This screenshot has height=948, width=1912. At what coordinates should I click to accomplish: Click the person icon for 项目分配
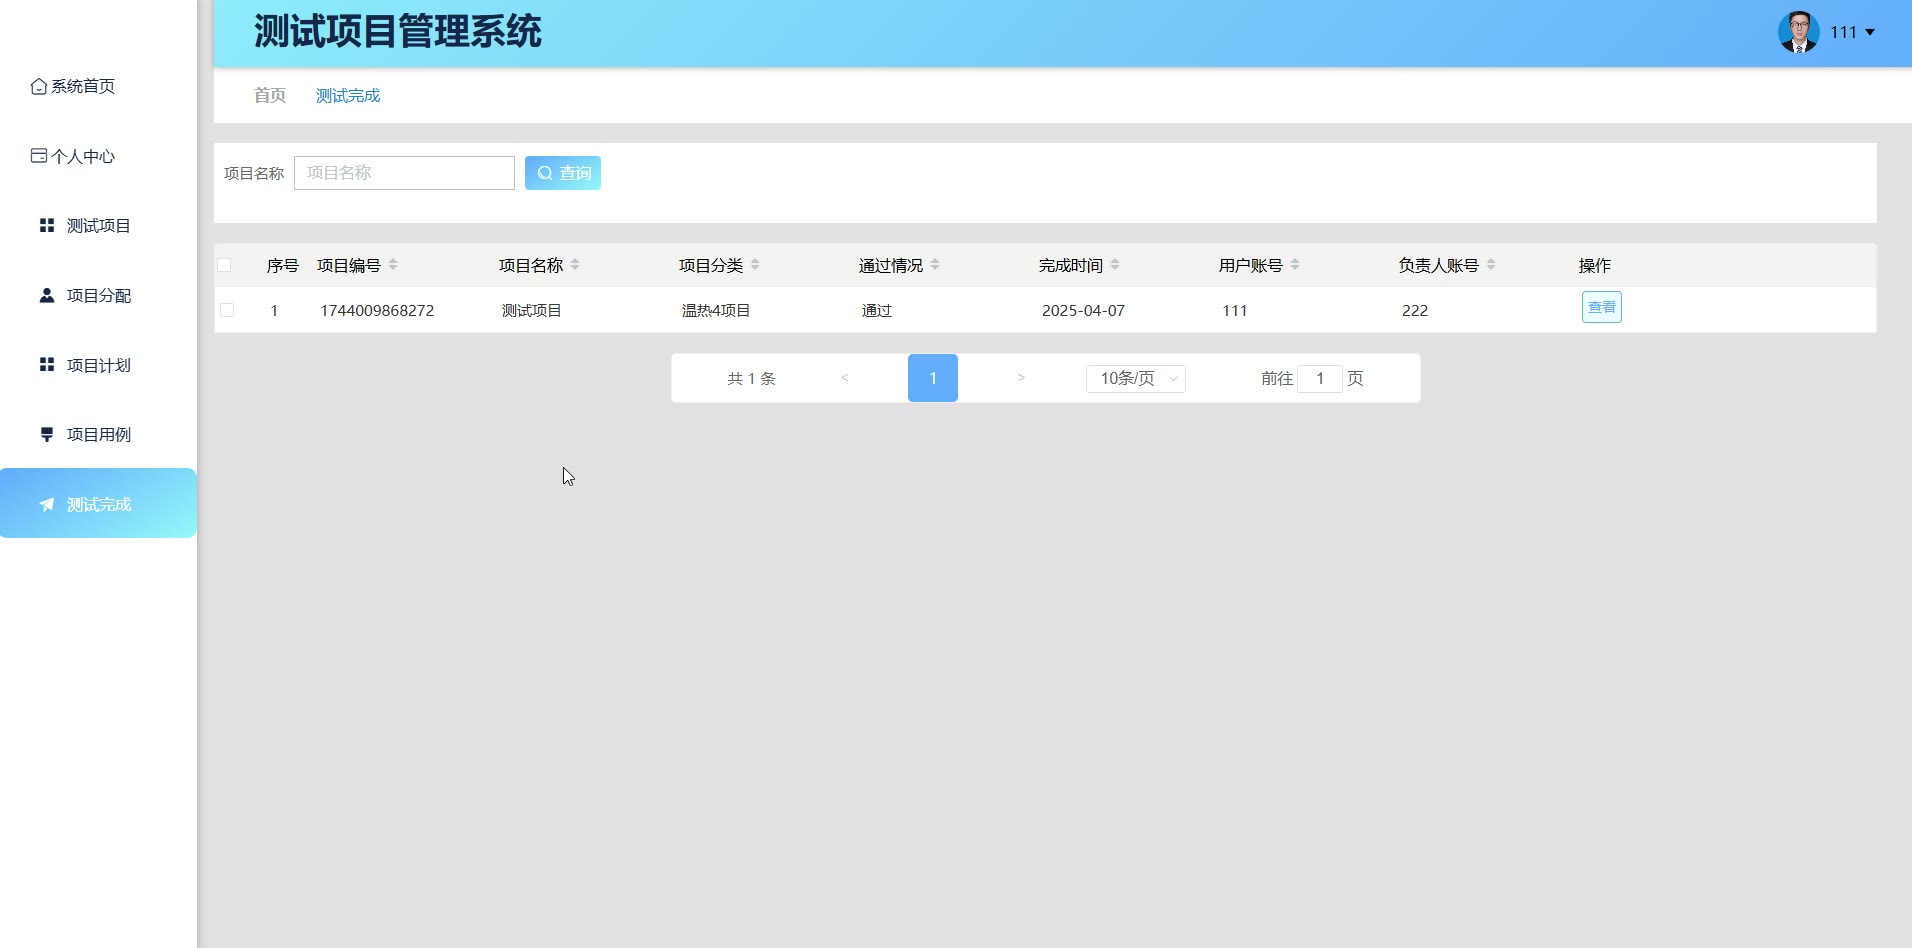[x=46, y=296]
